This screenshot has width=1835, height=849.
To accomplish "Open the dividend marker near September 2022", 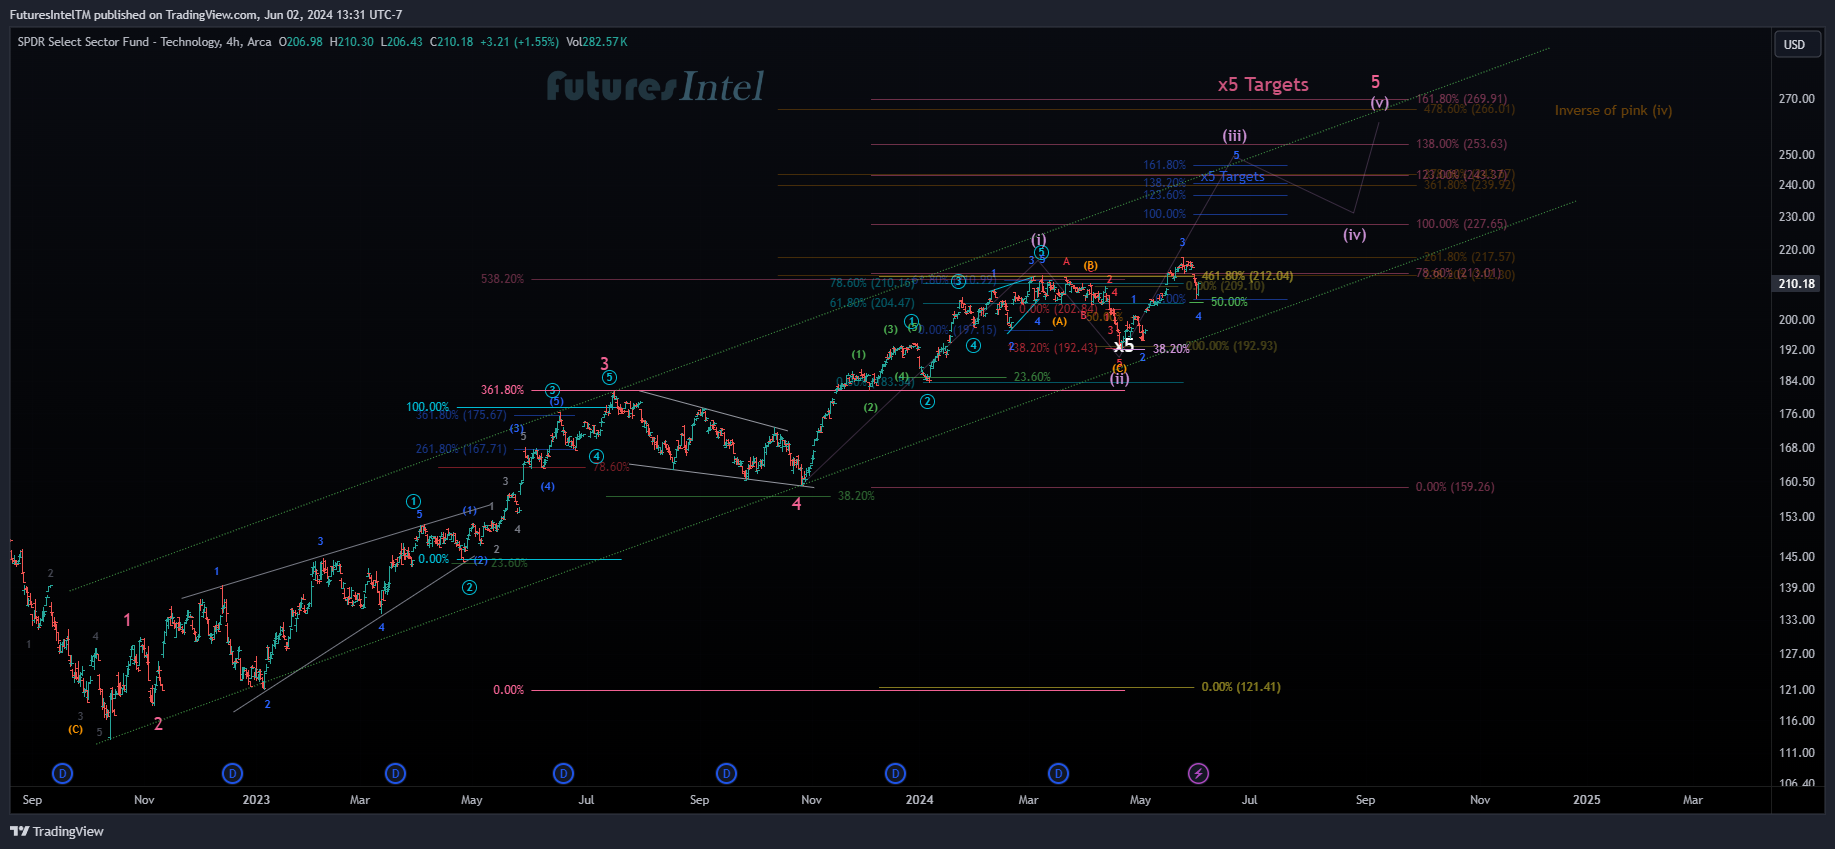I will tap(63, 773).
